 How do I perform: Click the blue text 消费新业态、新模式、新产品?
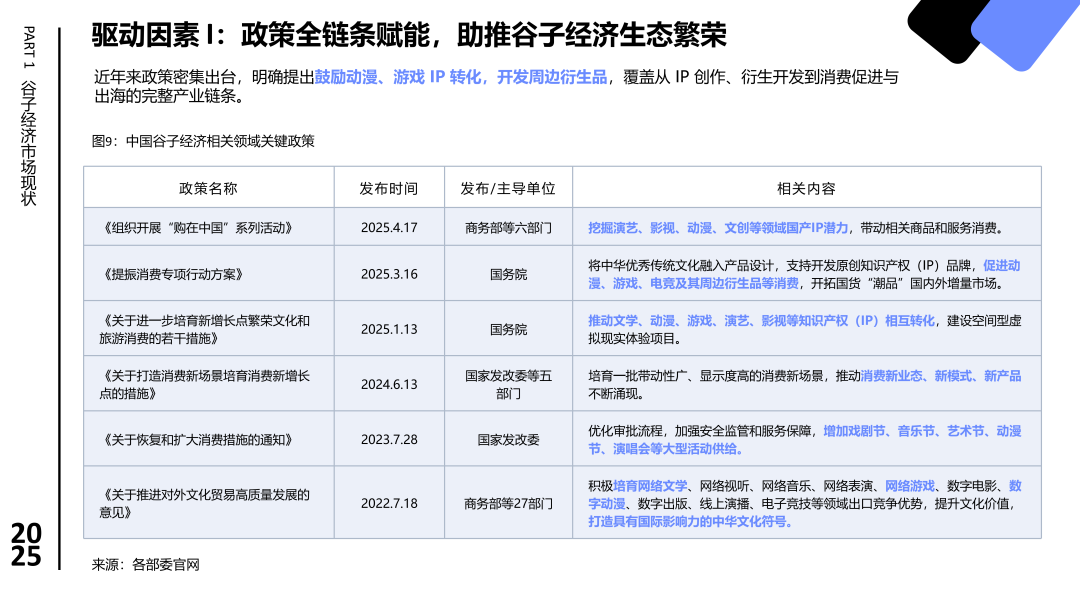(941, 375)
